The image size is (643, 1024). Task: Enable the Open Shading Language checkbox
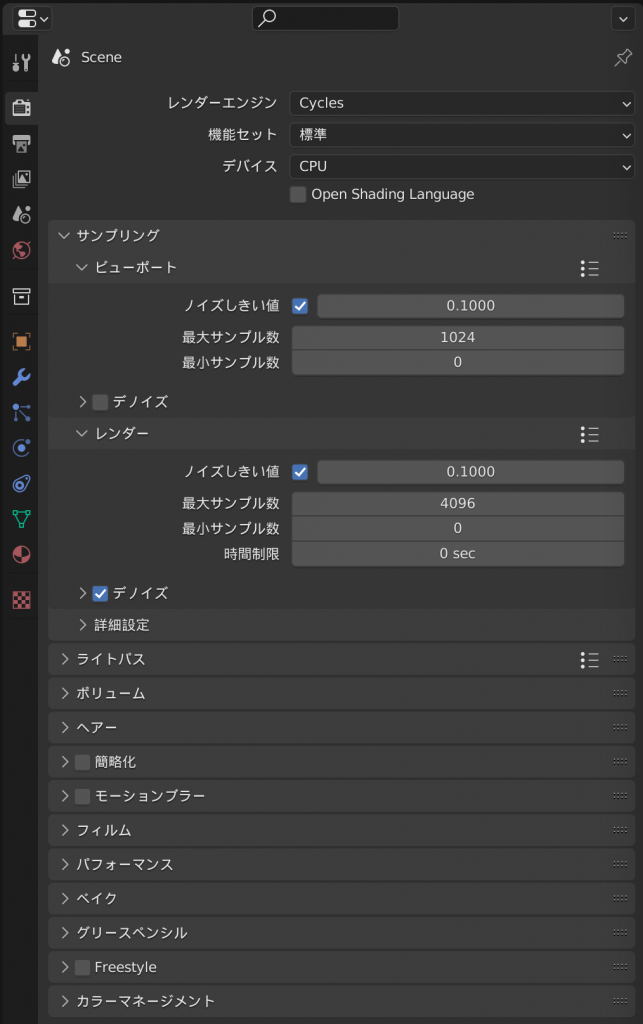[298, 195]
